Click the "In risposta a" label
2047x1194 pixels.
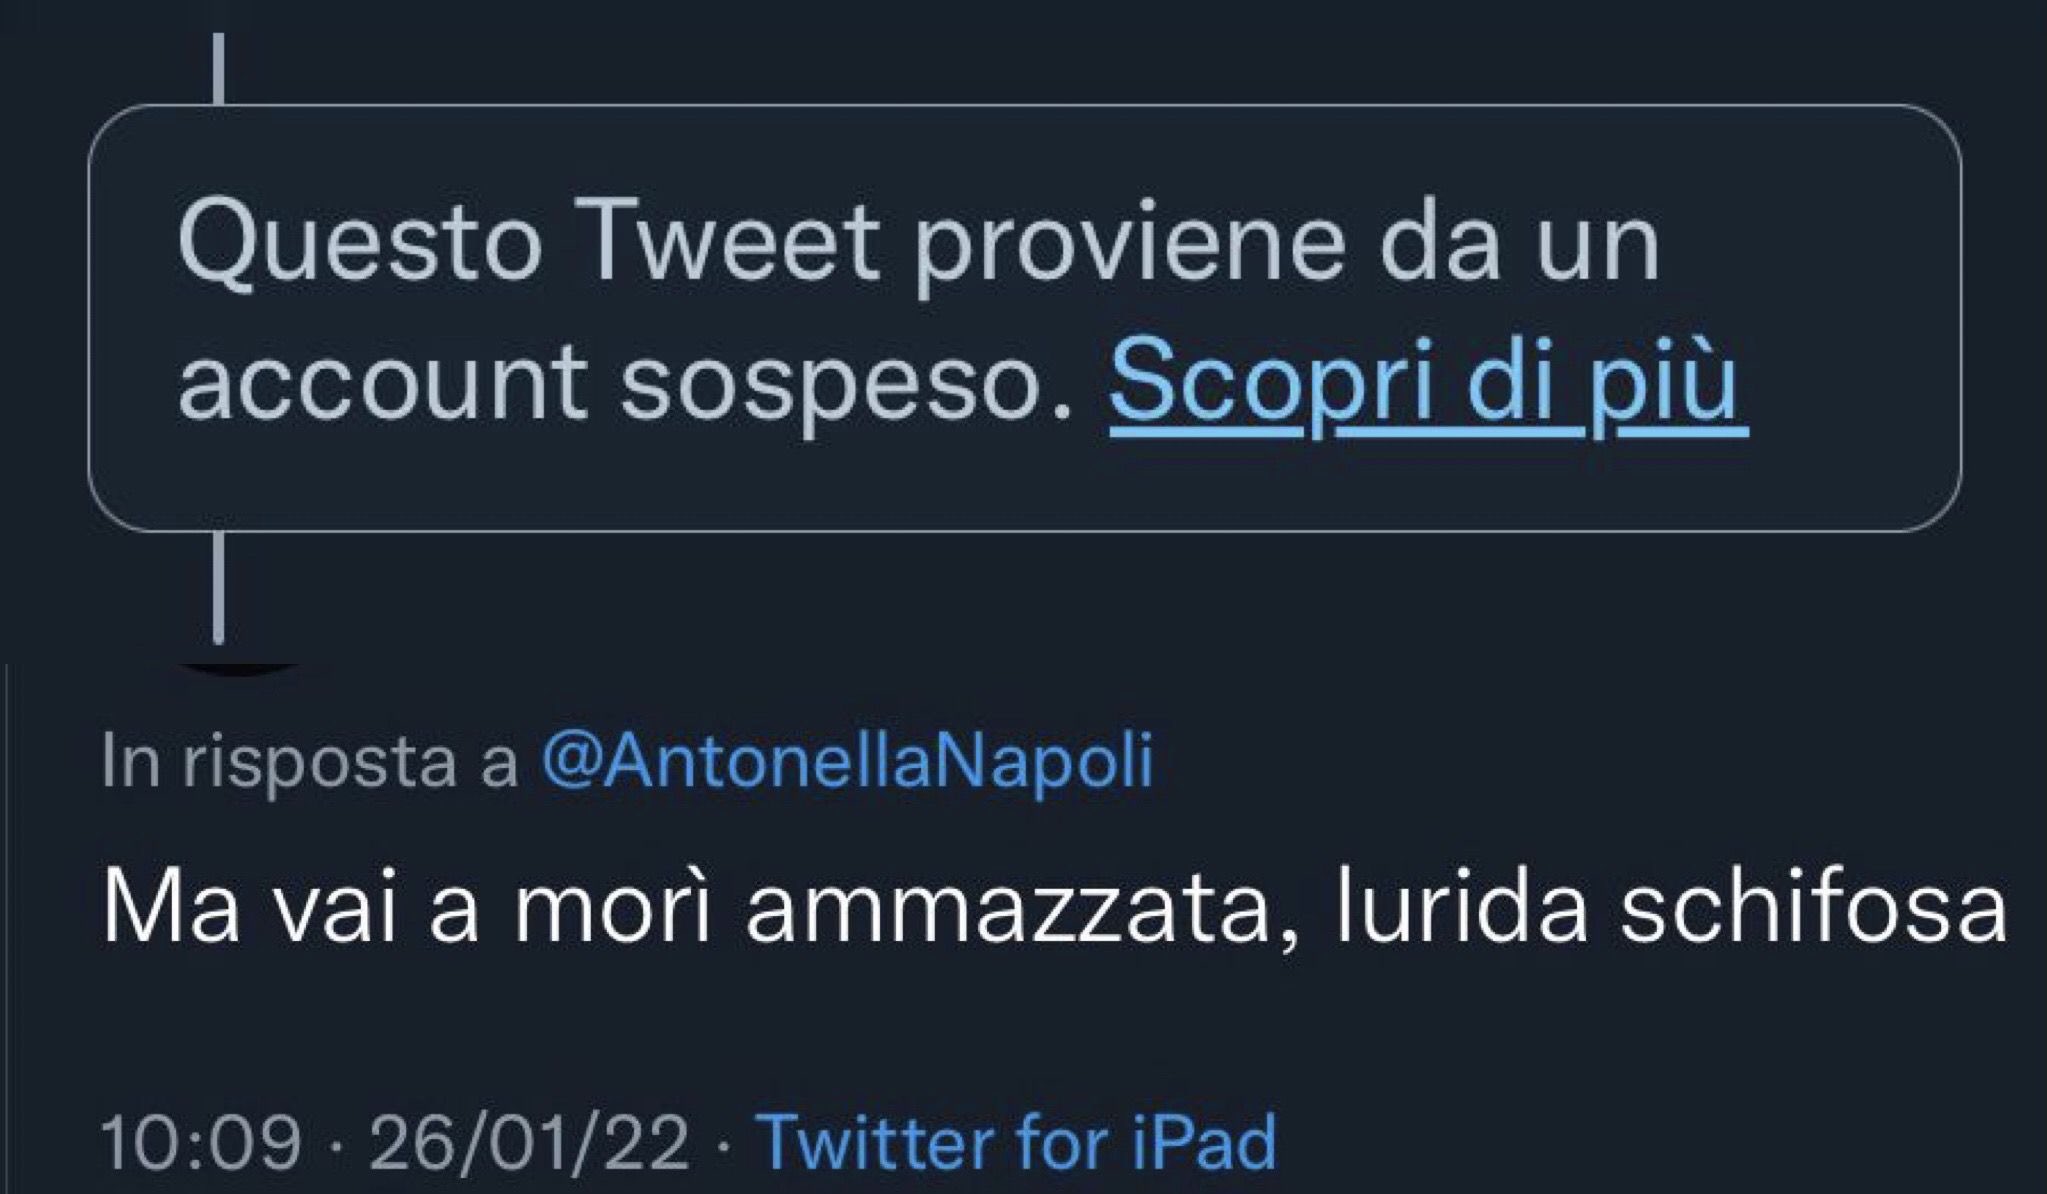(x=310, y=762)
